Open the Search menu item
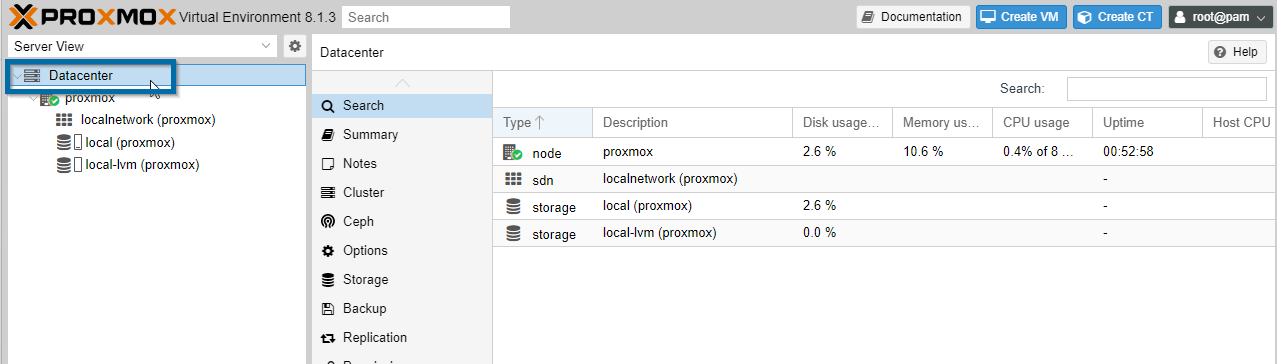This screenshot has height=364, width=1277. pos(402,105)
